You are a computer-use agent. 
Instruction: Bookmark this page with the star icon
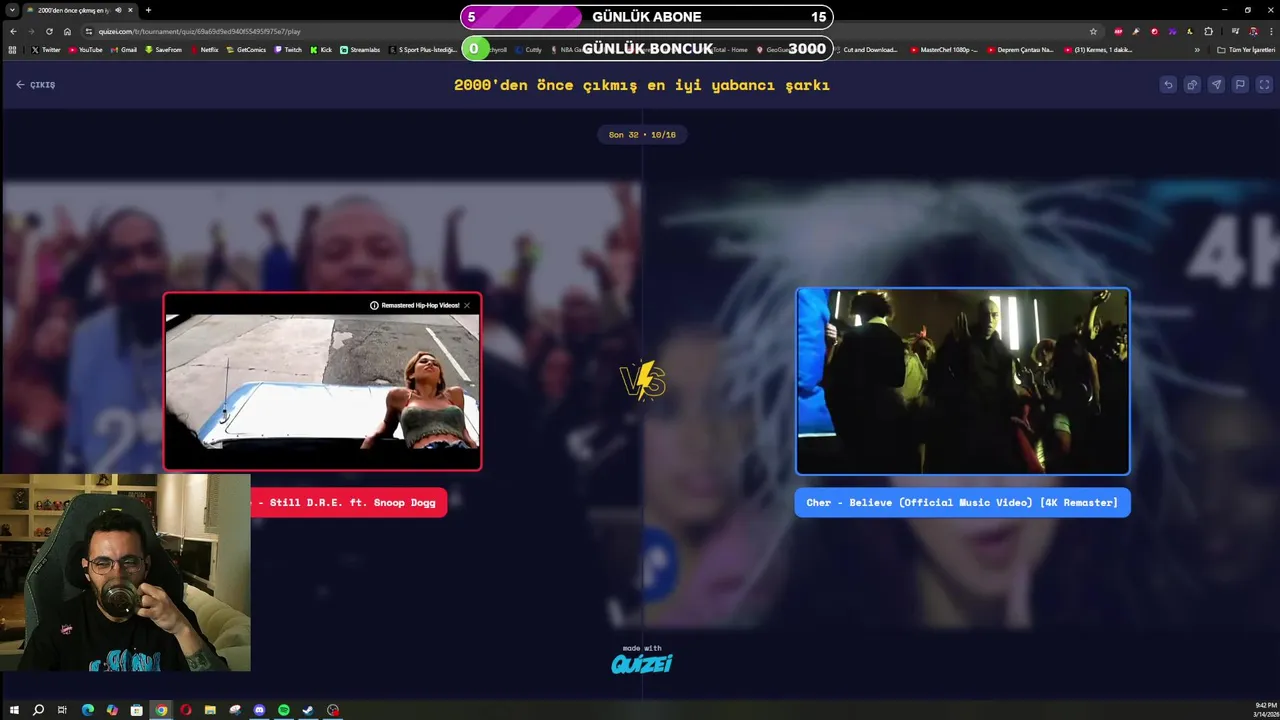(x=1093, y=31)
